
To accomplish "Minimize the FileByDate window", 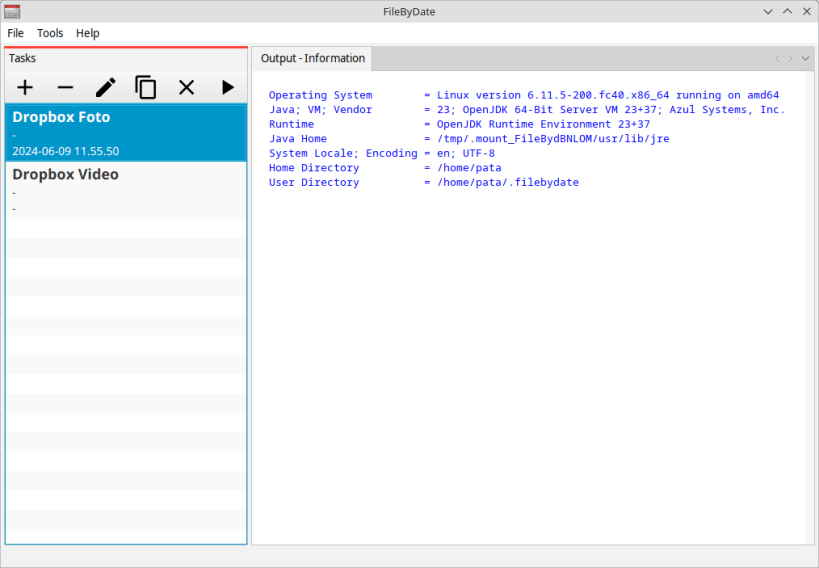I will coord(768,11).
